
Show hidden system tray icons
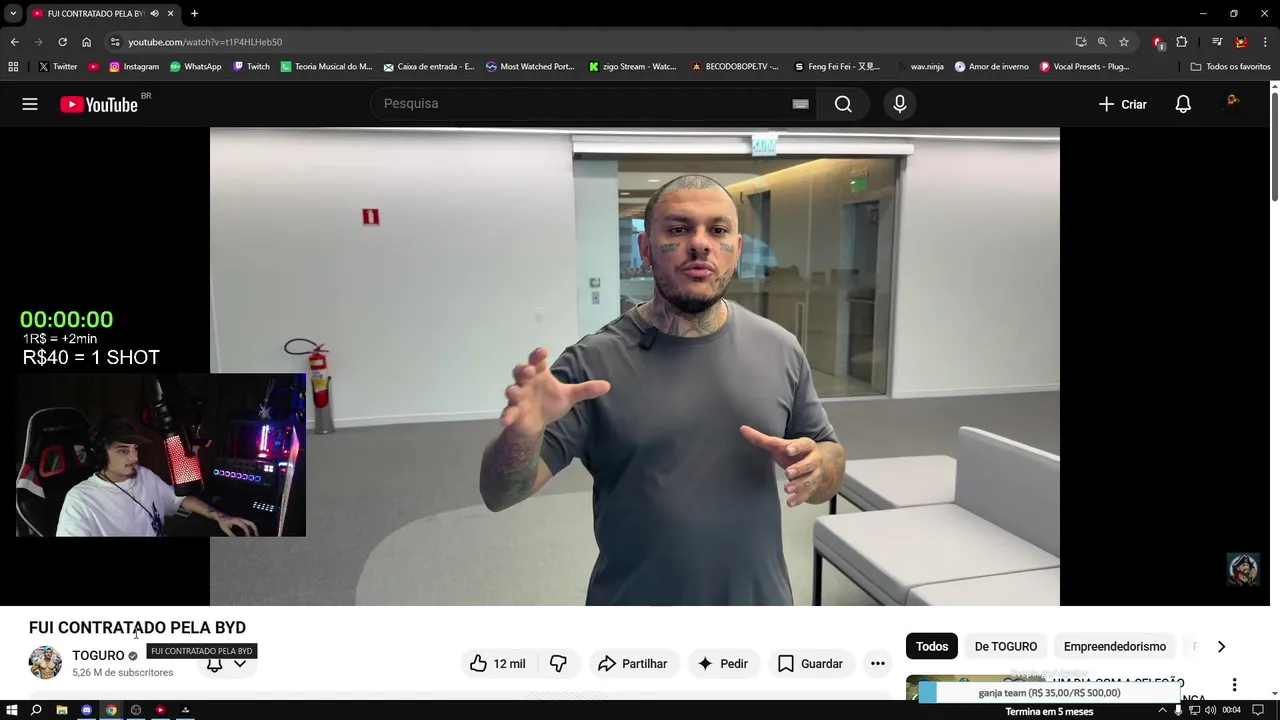pos(1162,710)
